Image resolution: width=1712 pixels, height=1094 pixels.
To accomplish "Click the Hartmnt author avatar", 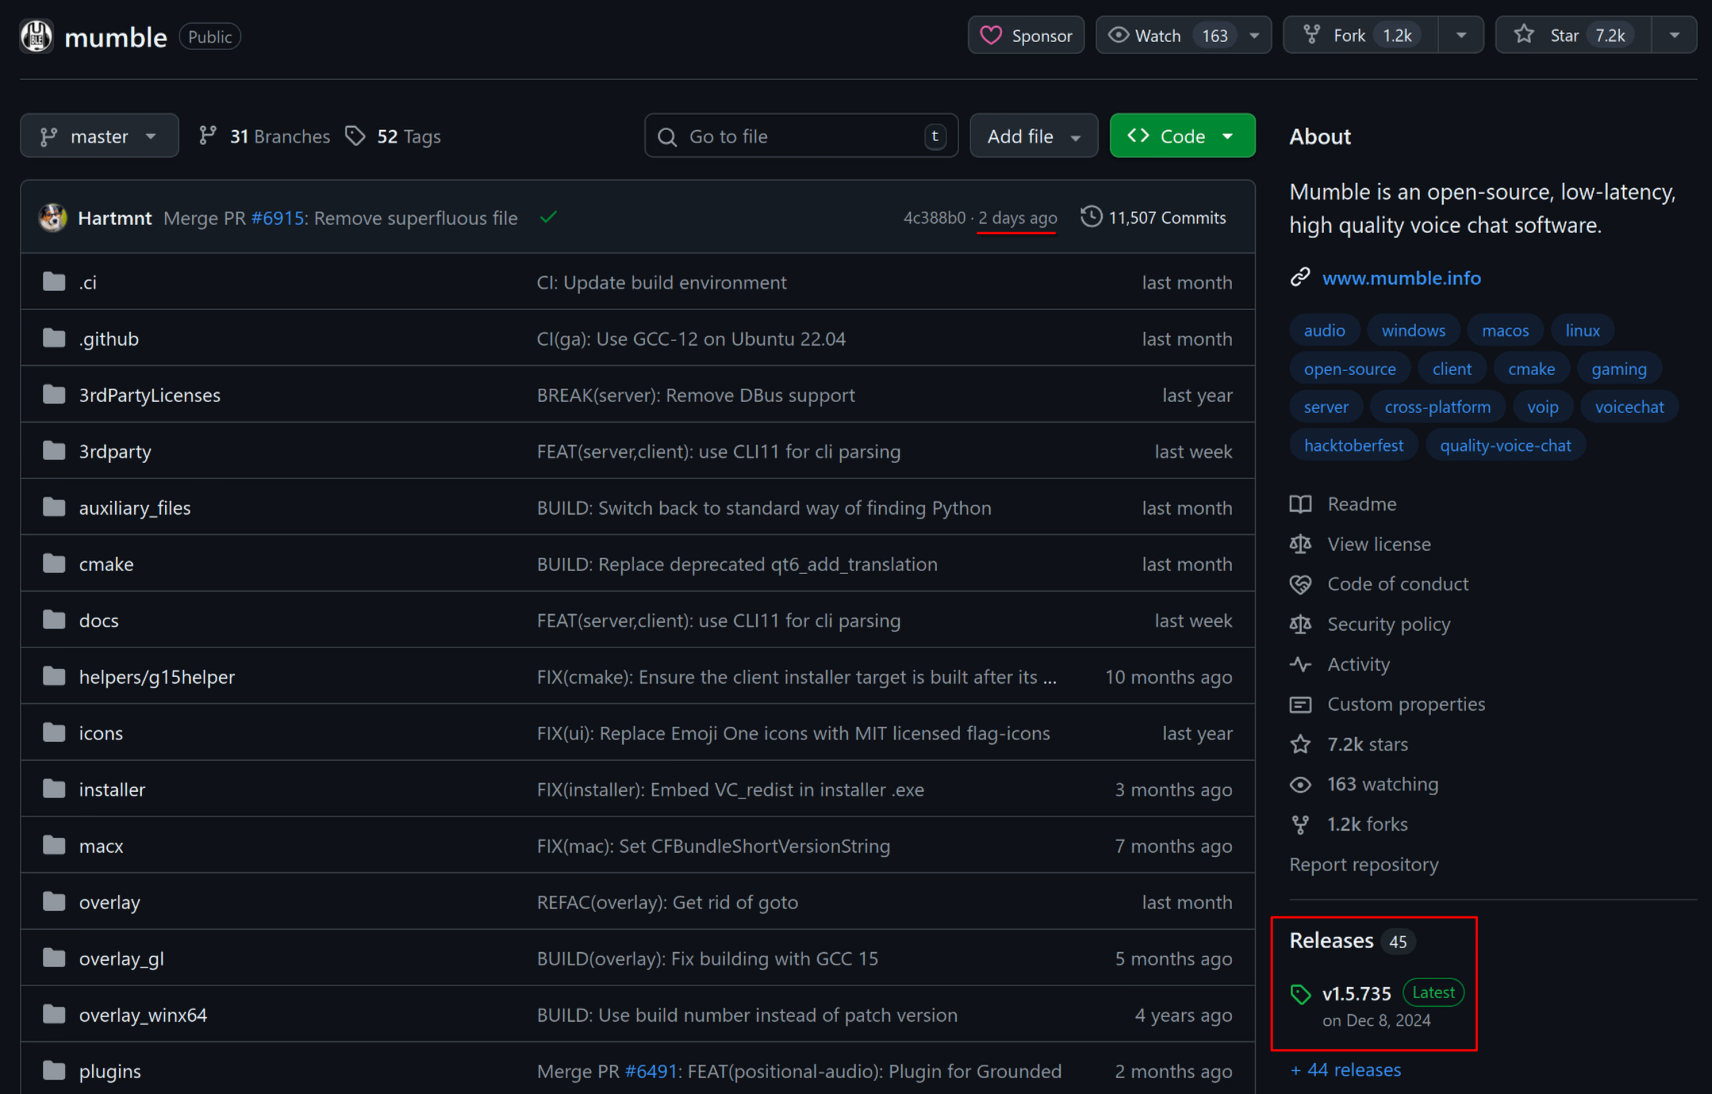I will tap(53, 217).
